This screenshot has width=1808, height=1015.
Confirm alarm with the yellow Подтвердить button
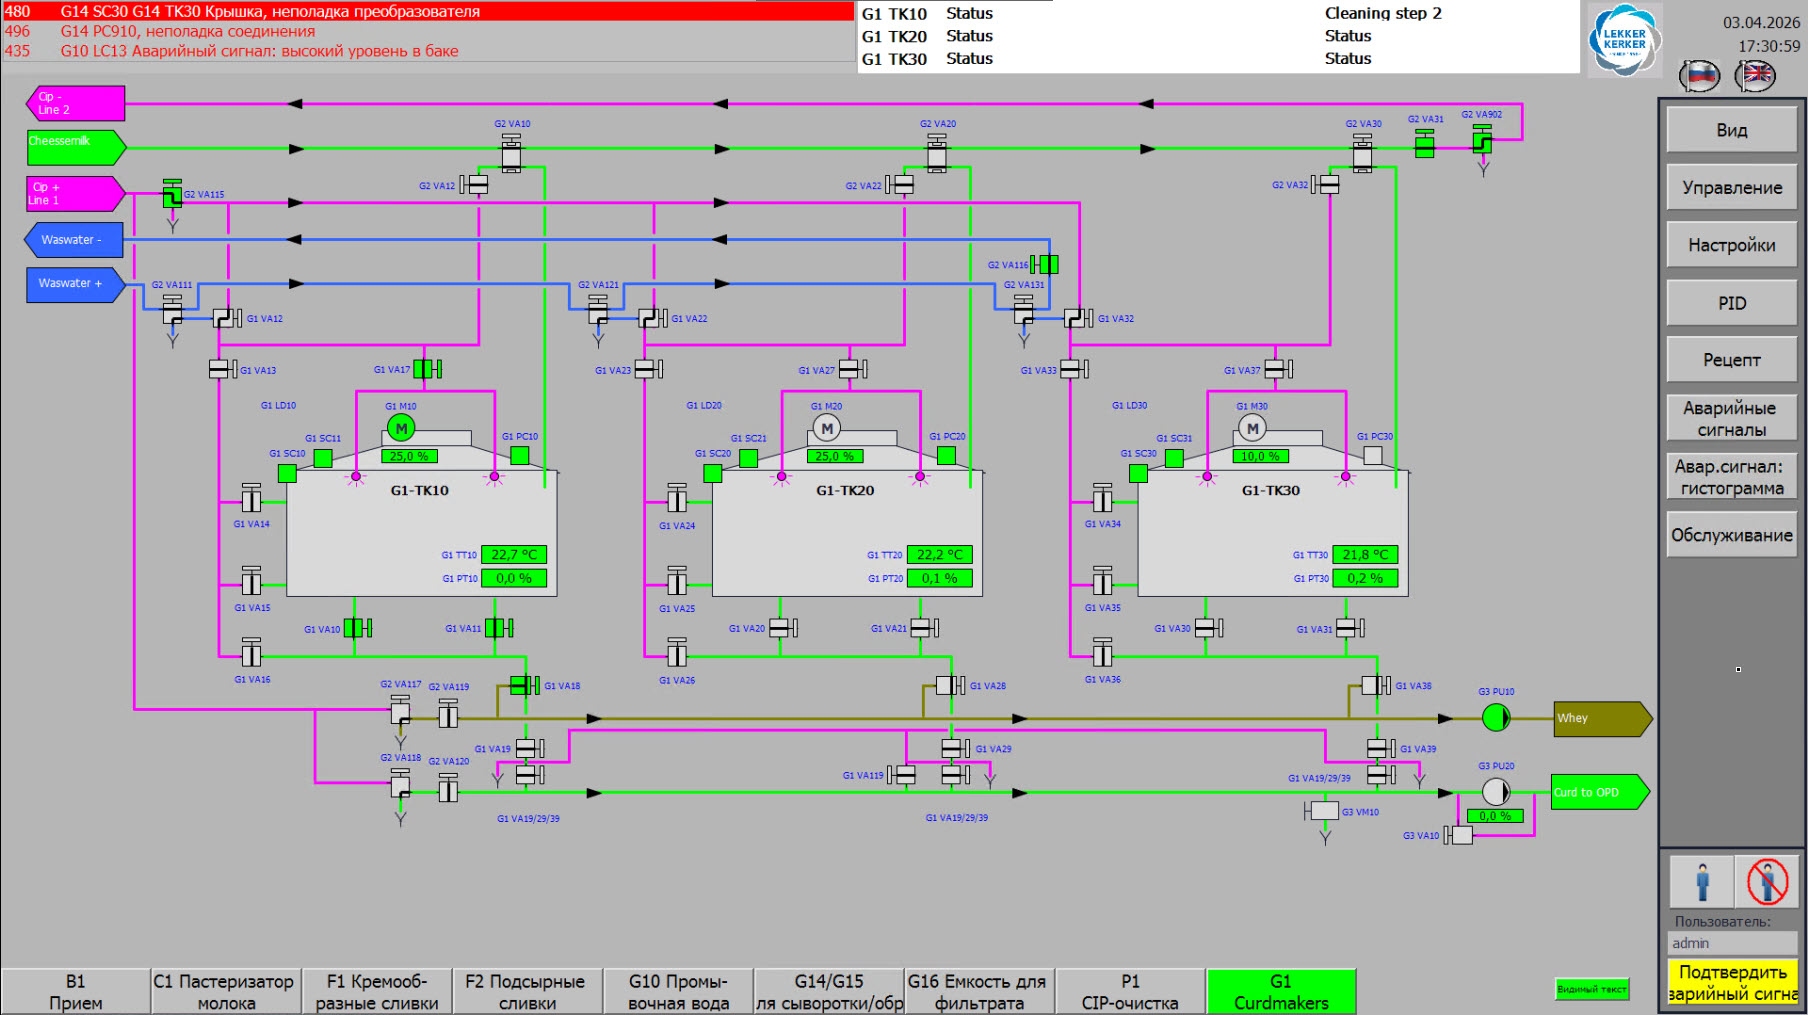pos(1732,982)
